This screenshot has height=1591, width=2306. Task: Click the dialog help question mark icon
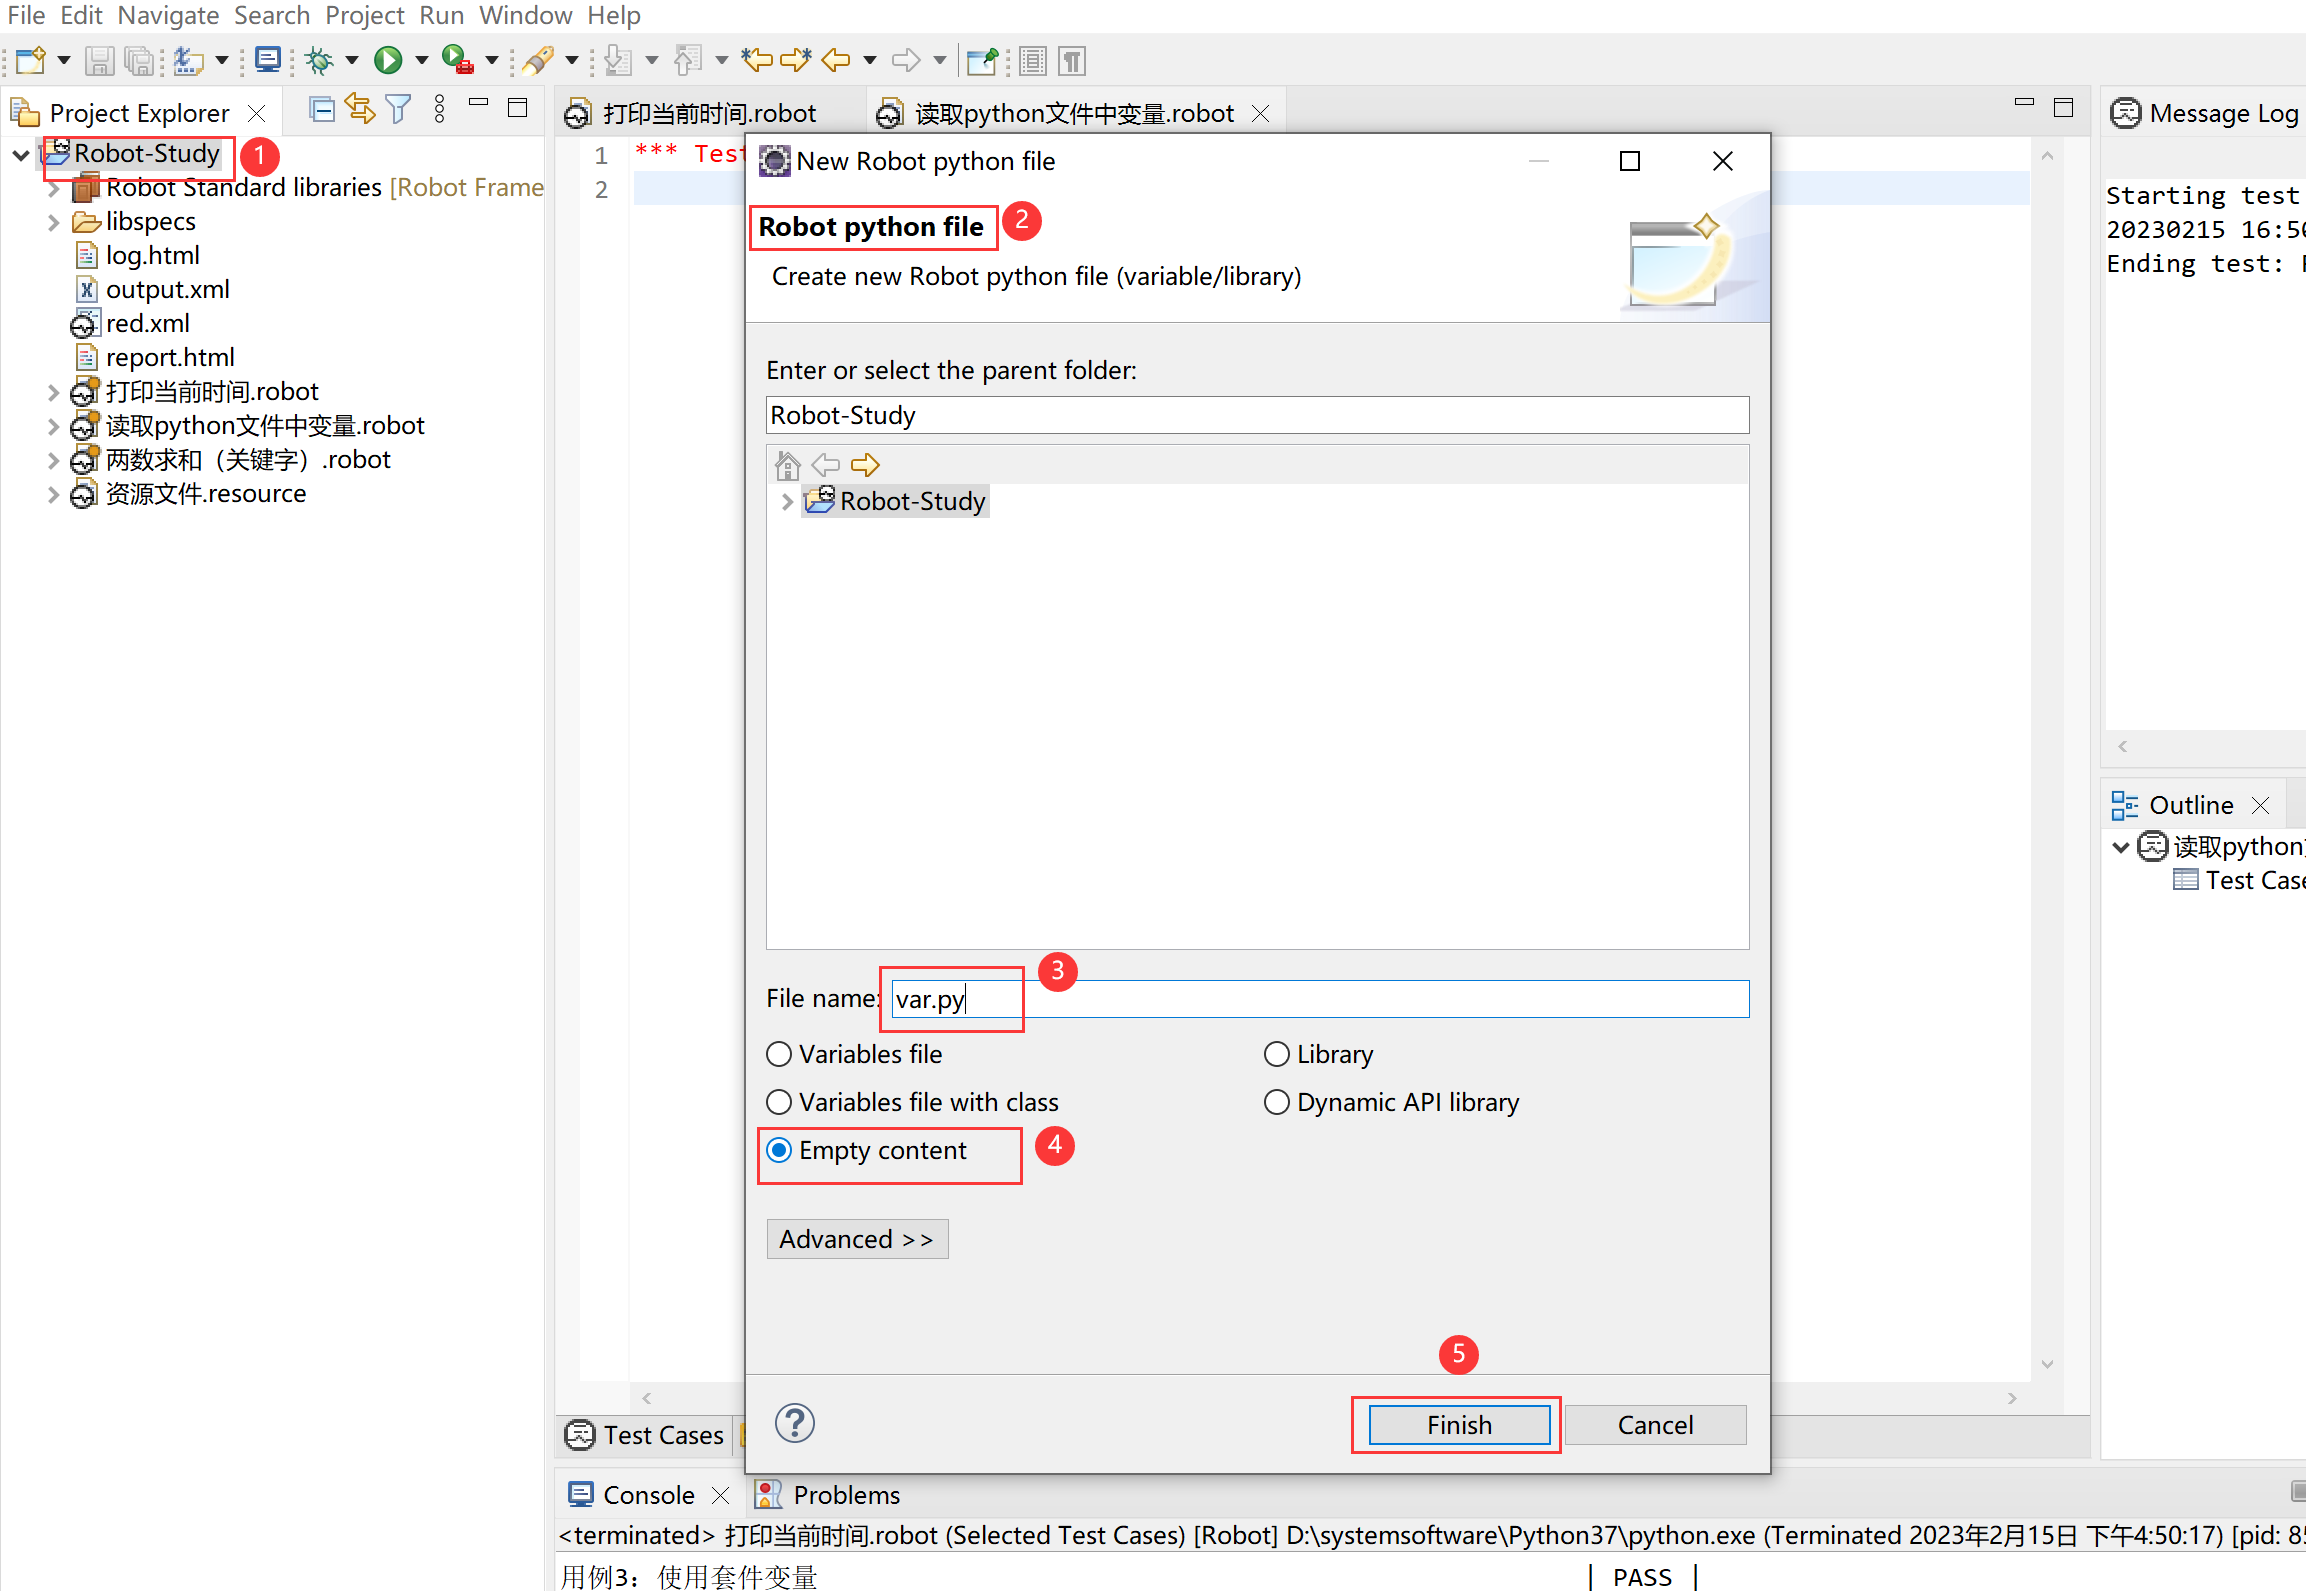[795, 1423]
